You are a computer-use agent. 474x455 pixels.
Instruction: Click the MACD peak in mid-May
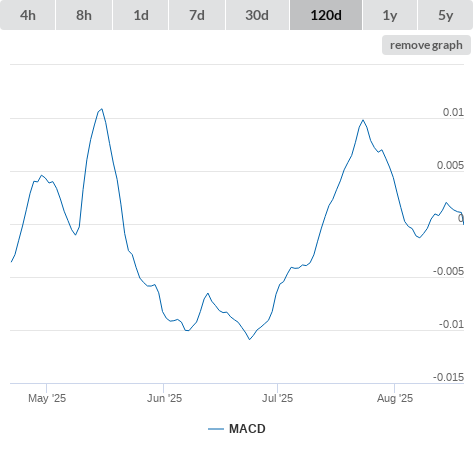101,109
